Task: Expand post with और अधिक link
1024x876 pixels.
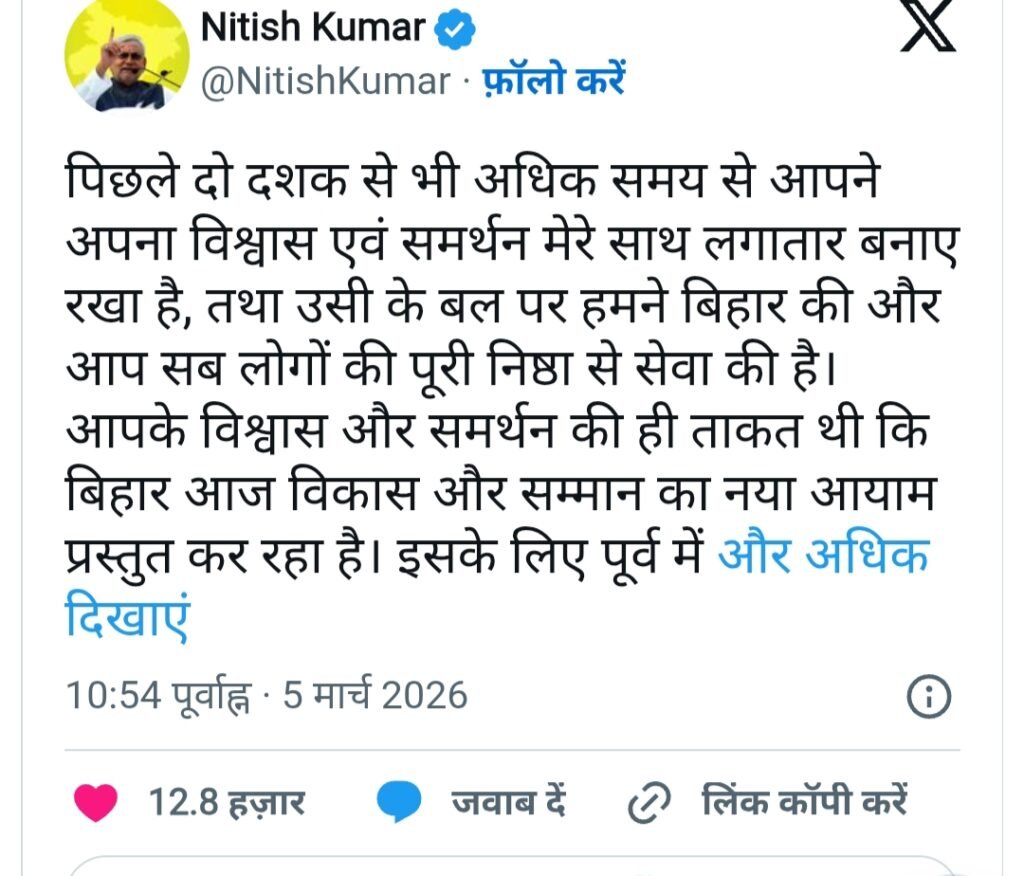Action: click(x=822, y=555)
